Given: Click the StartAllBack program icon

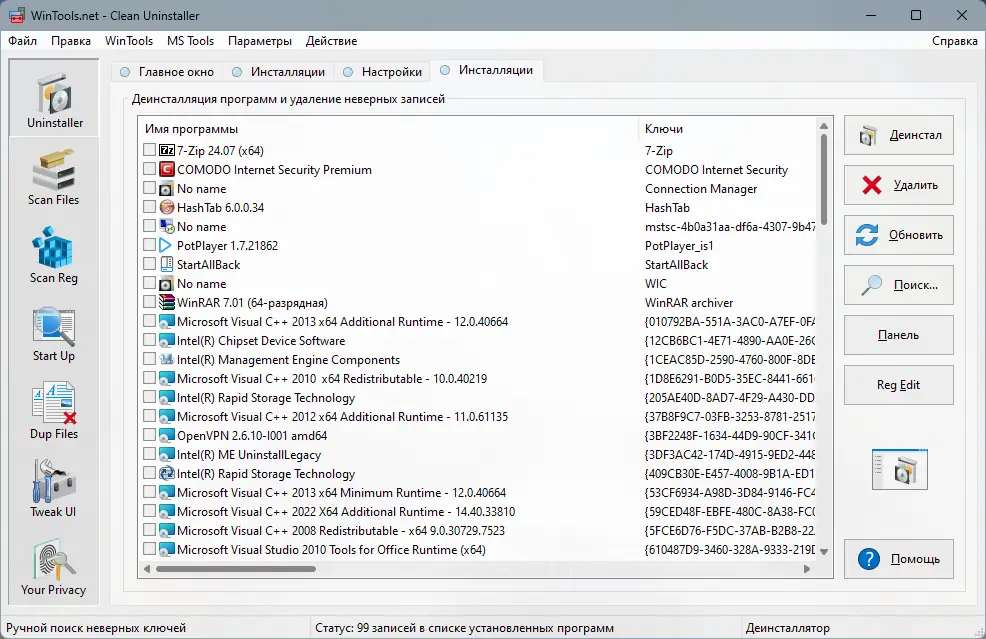Looking at the screenshot, I should click(x=167, y=264).
